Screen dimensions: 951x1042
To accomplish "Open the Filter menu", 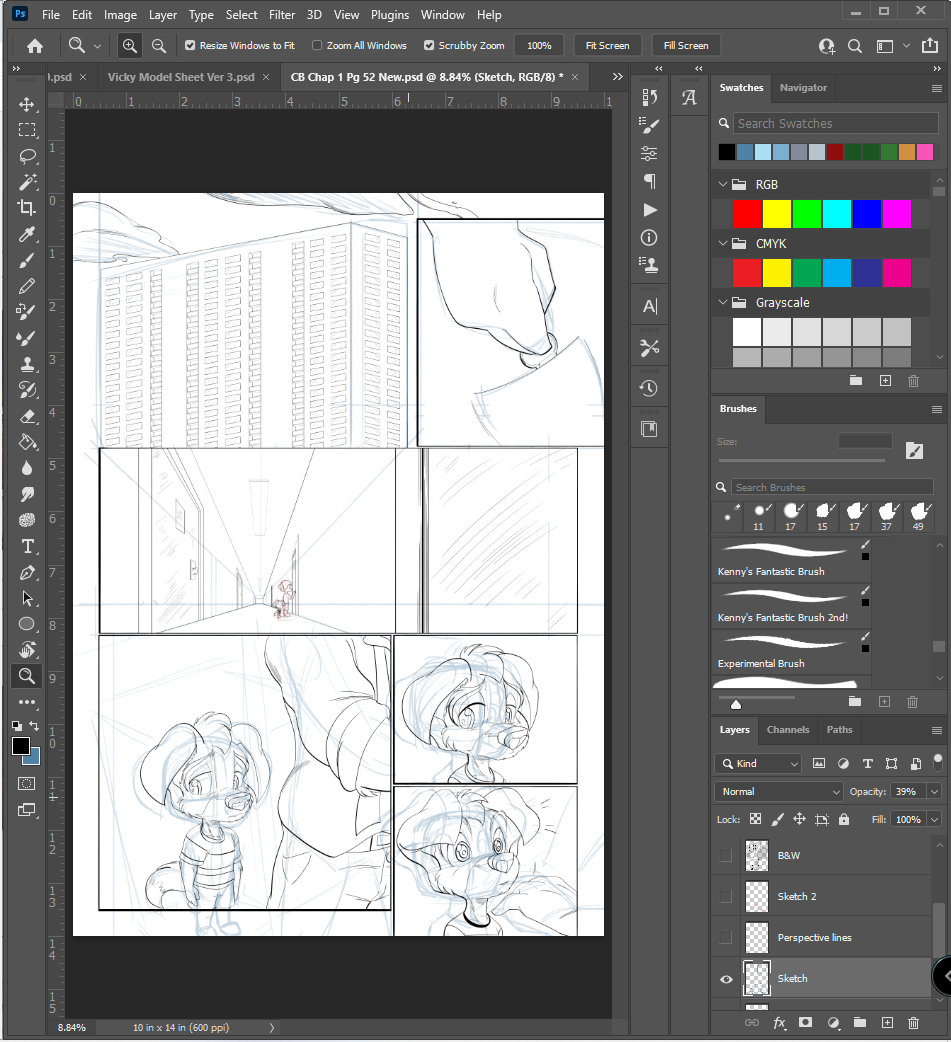I will tap(282, 15).
